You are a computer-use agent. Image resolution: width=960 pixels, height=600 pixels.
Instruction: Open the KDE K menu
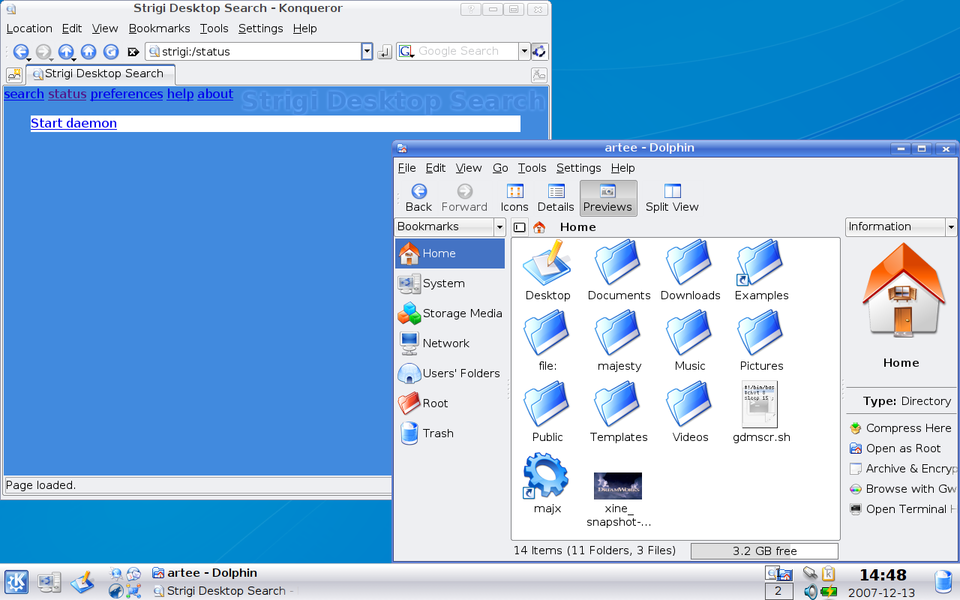point(16,581)
